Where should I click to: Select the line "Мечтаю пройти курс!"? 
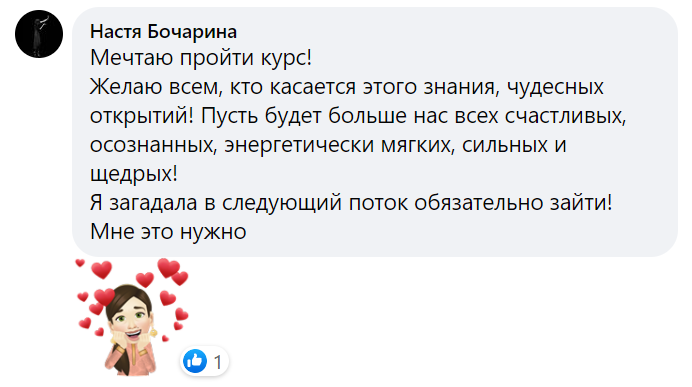pyautogui.click(x=201, y=58)
